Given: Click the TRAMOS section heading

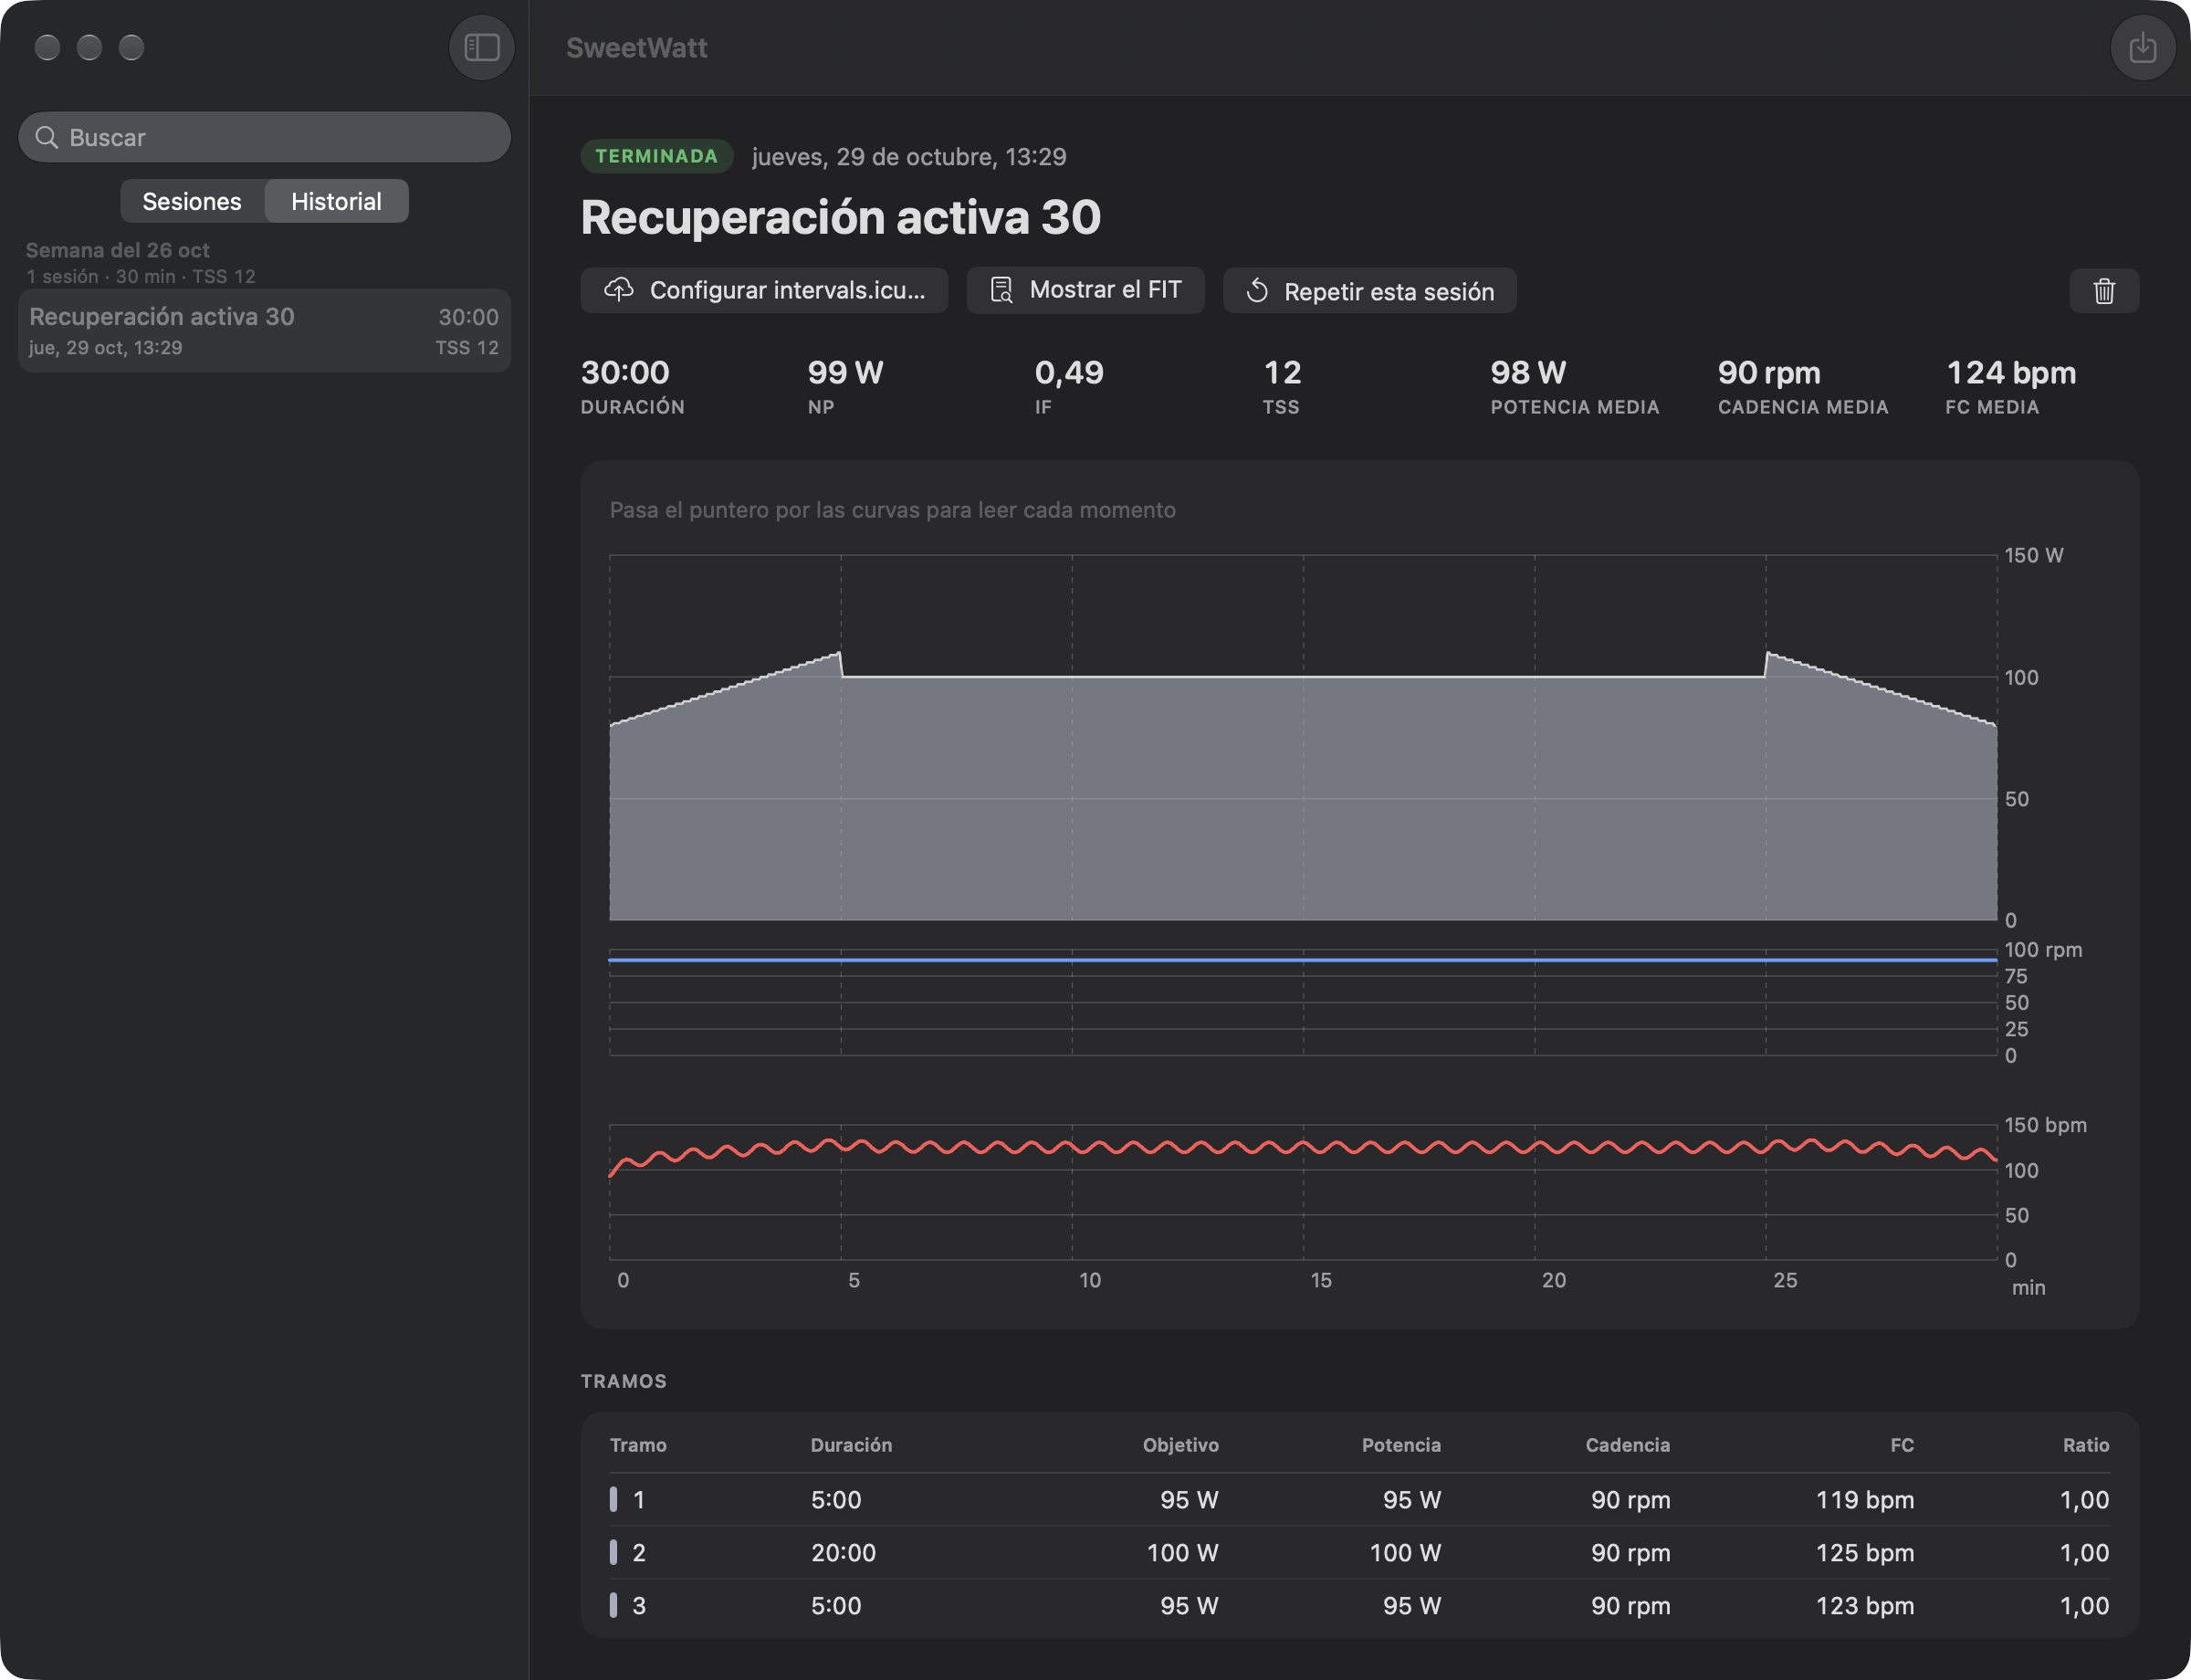Looking at the screenshot, I should coord(623,1381).
